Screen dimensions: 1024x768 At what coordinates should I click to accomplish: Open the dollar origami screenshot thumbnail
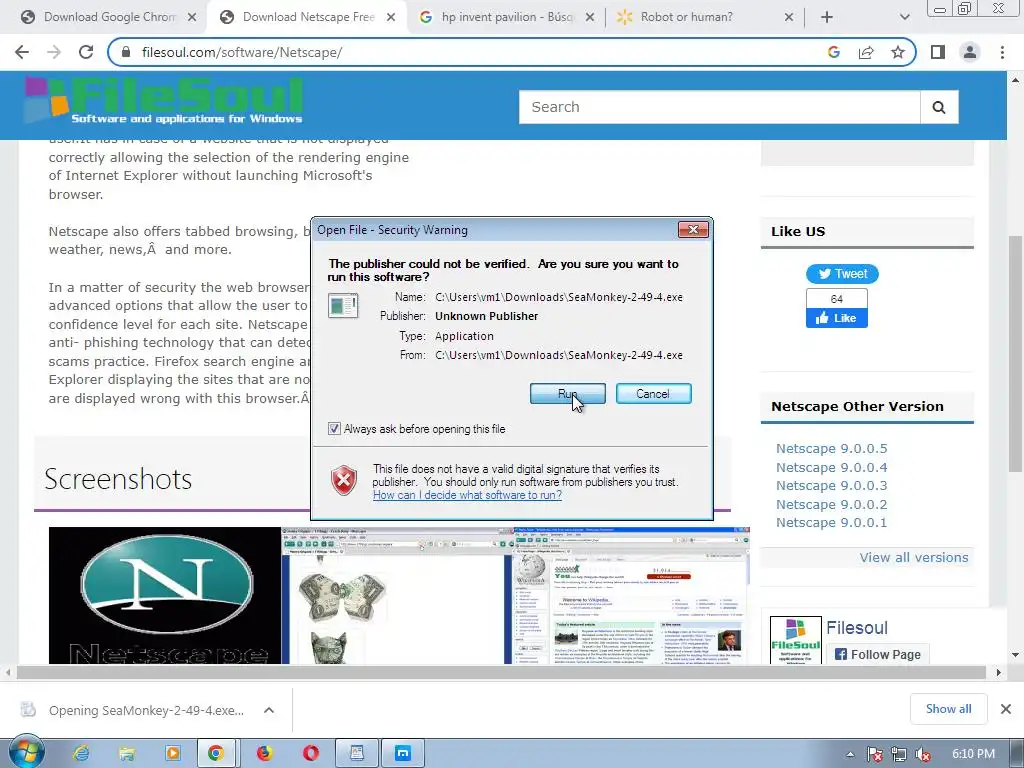coord(396,596)
